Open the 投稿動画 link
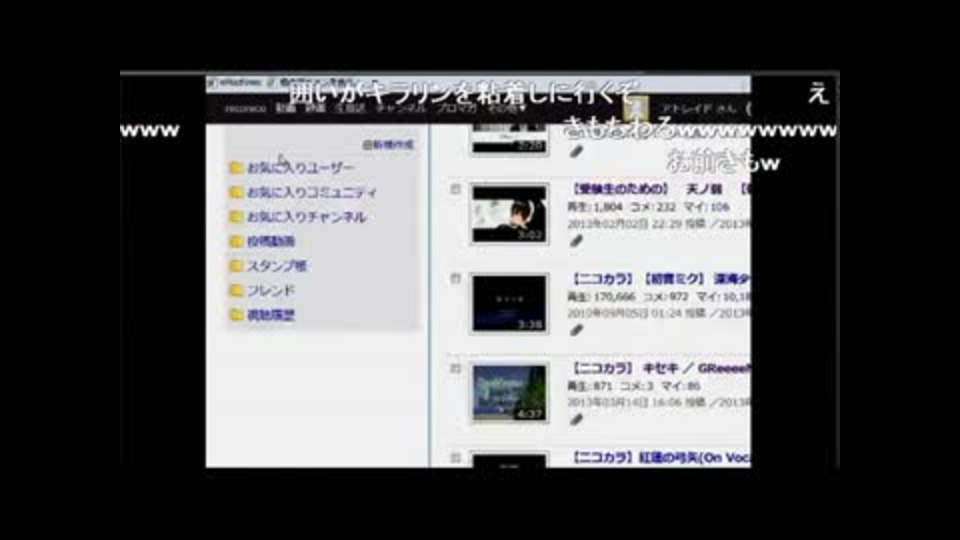This screenshot has height=540, width=960. pos(271,241)
